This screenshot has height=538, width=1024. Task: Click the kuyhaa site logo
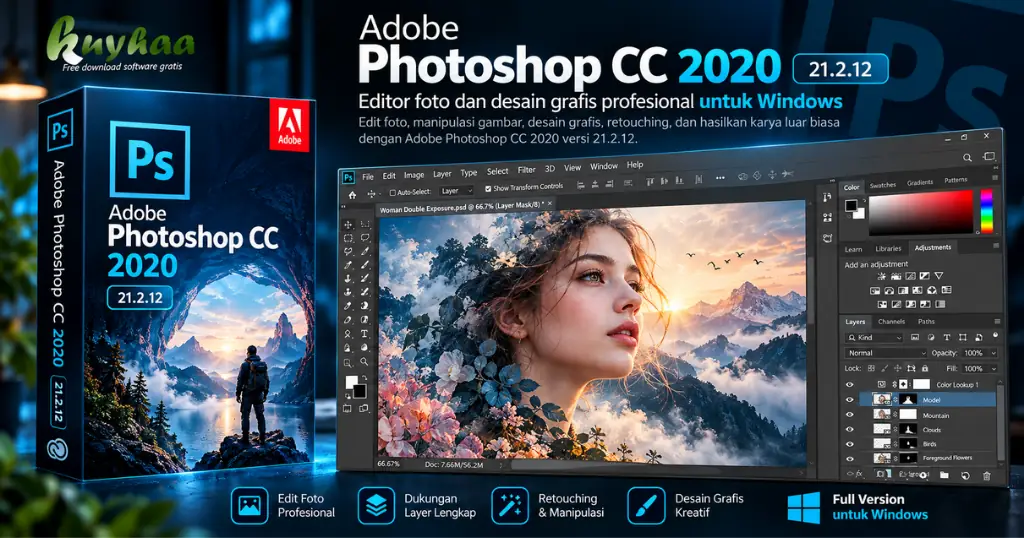(x=121, y=42)
